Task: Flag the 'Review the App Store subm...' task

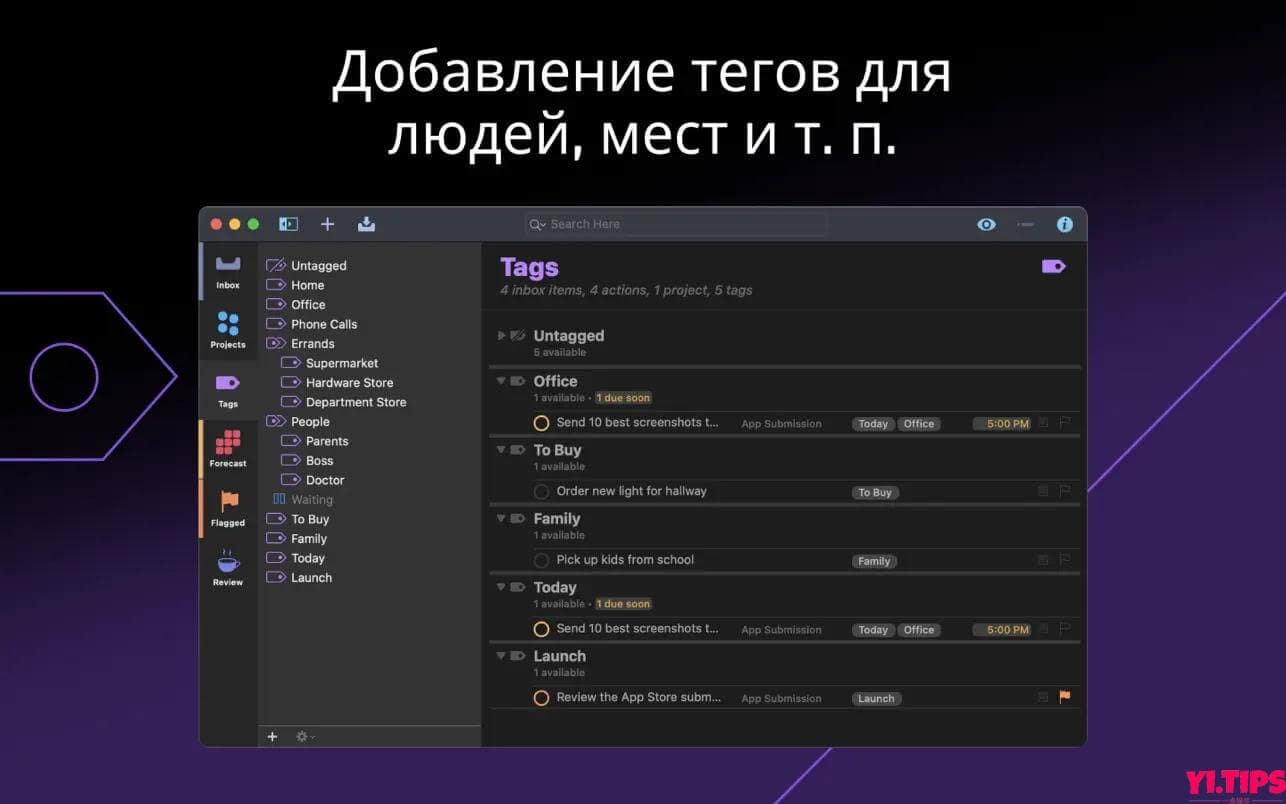Action: pyautogui.click(x=1066, y=698)
